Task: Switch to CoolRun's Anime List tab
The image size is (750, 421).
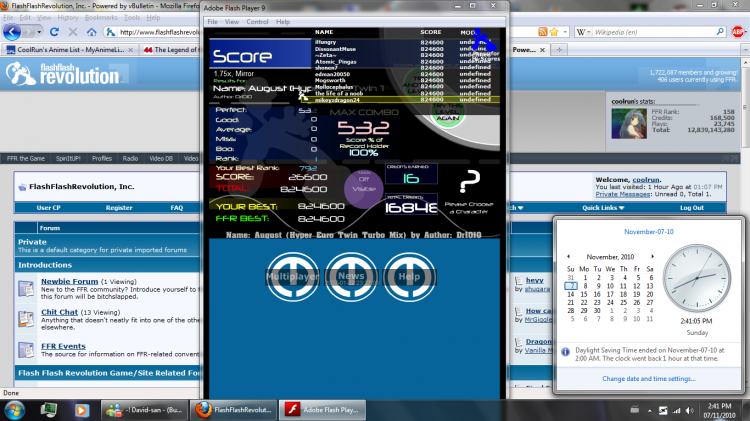Action: coord(70,50)
